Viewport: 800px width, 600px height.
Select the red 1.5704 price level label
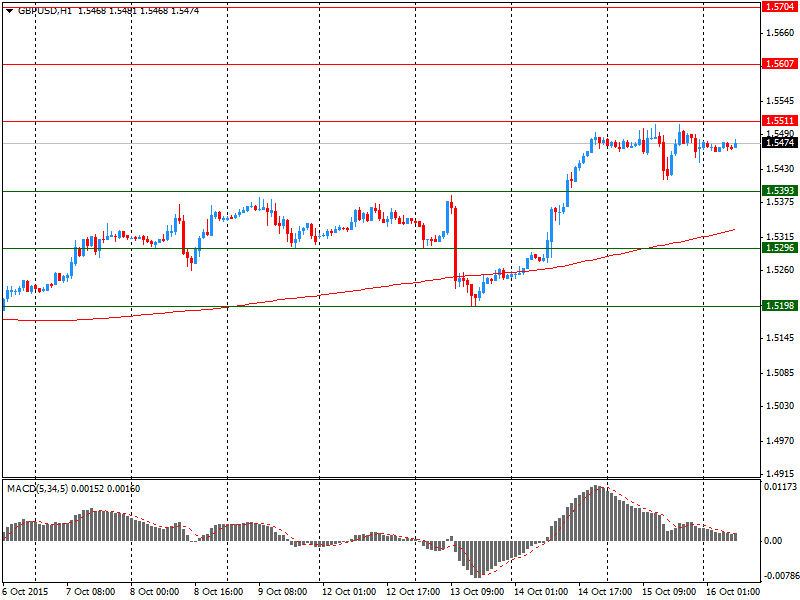780,7
